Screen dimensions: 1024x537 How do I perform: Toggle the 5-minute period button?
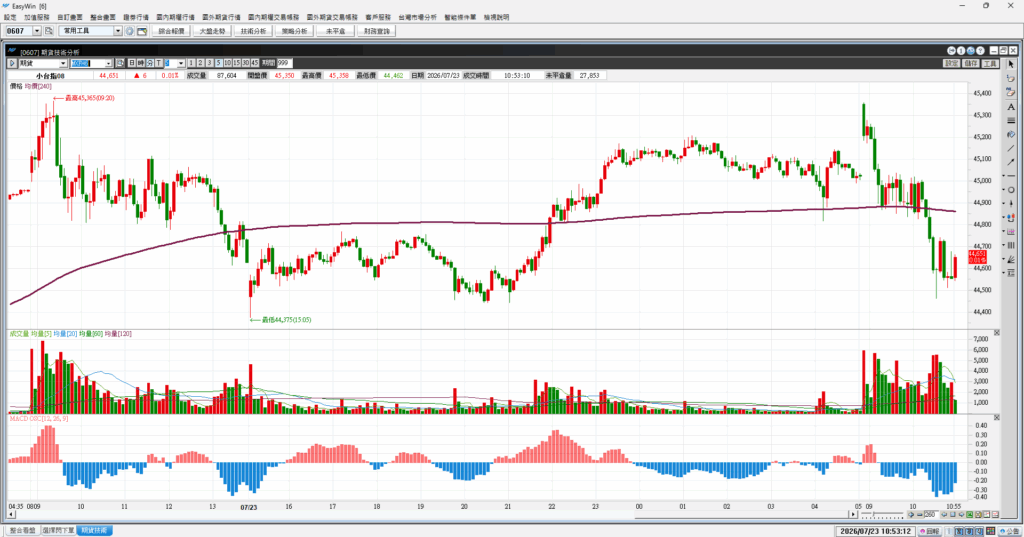pyautogui.click(x=218, y=63)
